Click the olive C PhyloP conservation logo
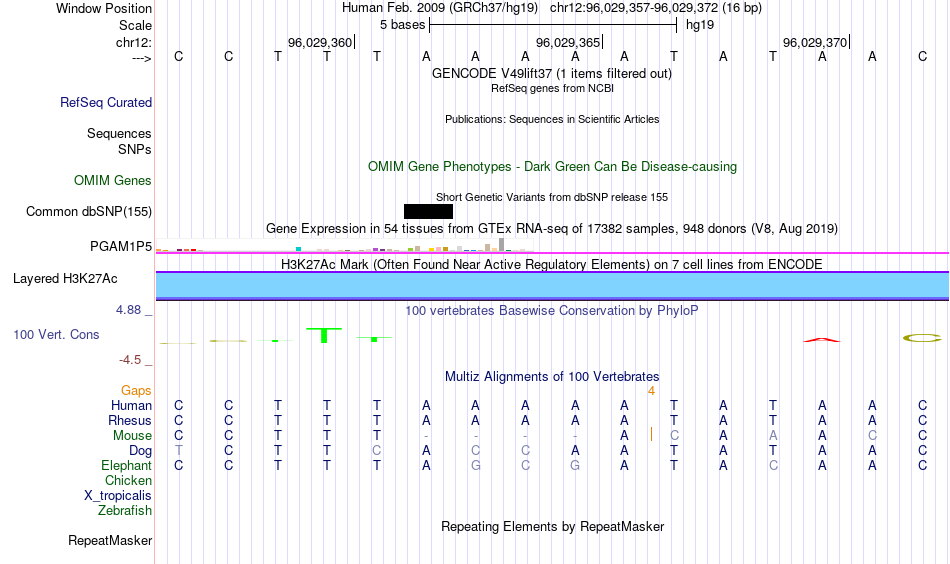Screen dimensions: 950x564 pos(922,338)
